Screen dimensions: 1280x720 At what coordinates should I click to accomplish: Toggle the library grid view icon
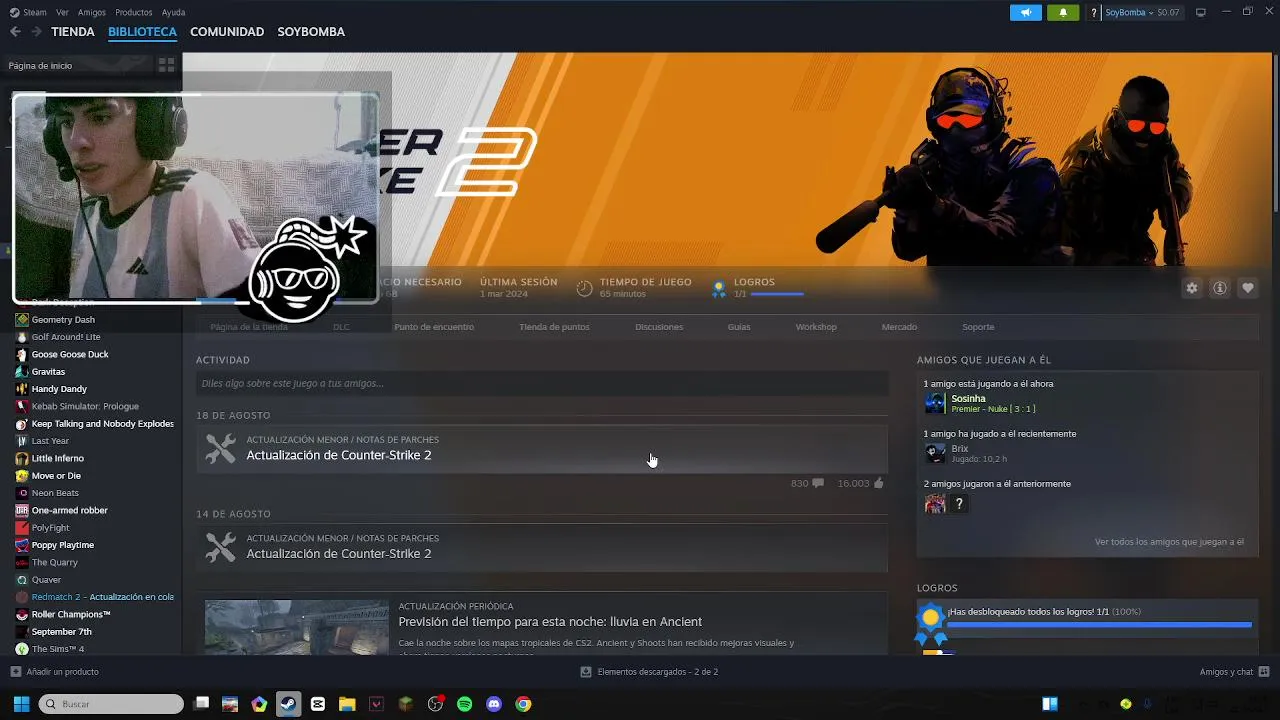(166, 65)
